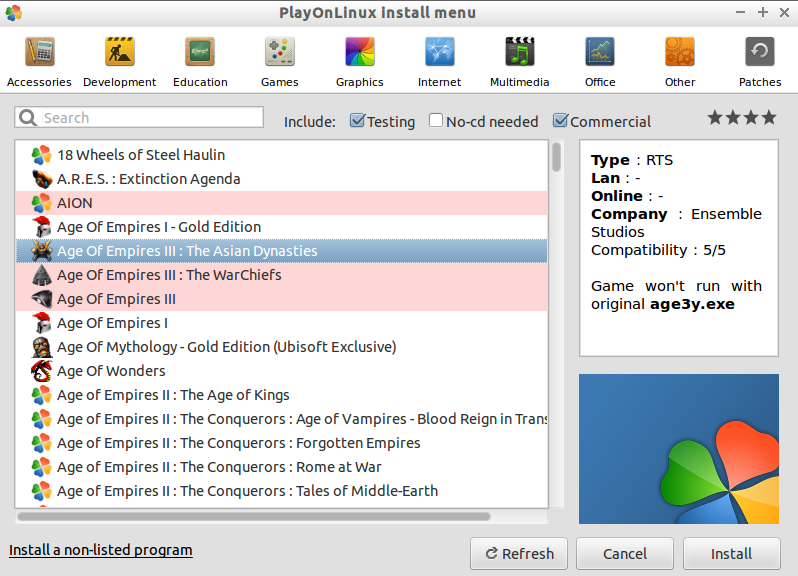
Task: Maximize the install menu window
Action: (762, 13)
